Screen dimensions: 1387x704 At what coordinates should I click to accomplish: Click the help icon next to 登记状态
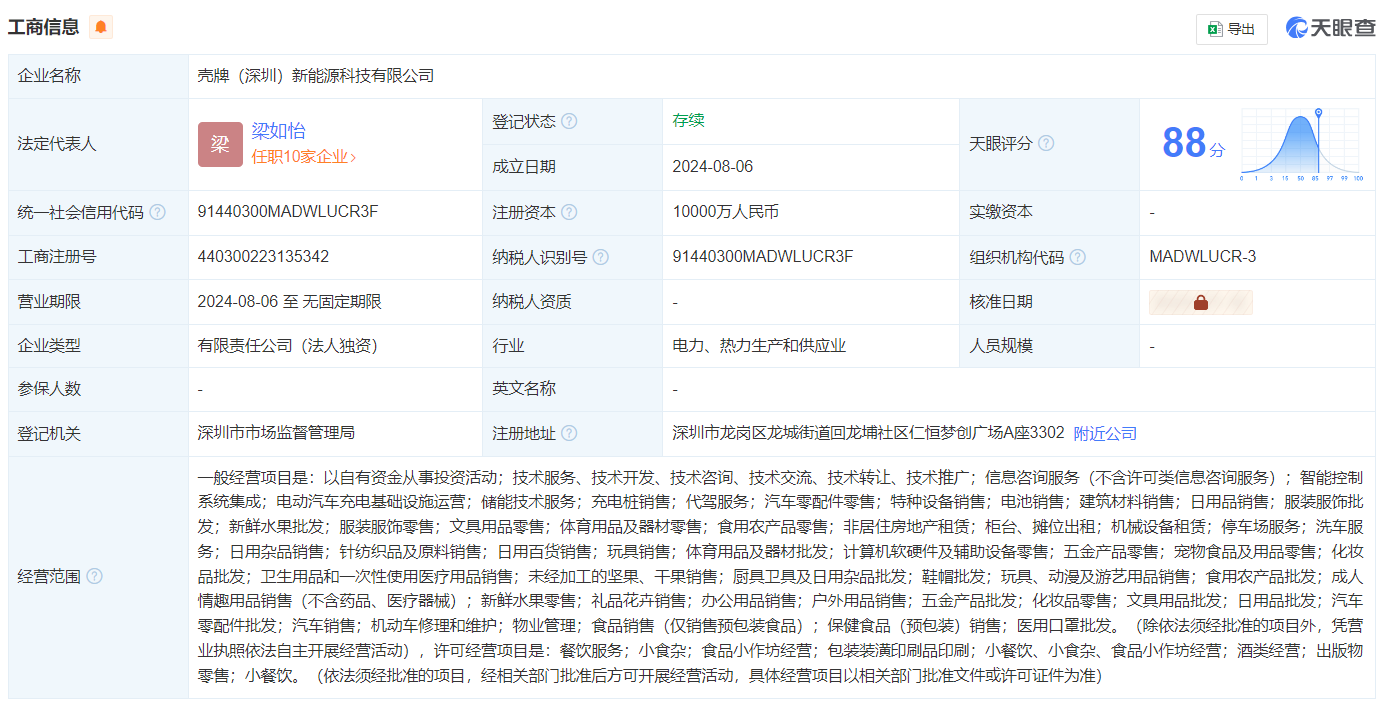(x=569, y=120)
